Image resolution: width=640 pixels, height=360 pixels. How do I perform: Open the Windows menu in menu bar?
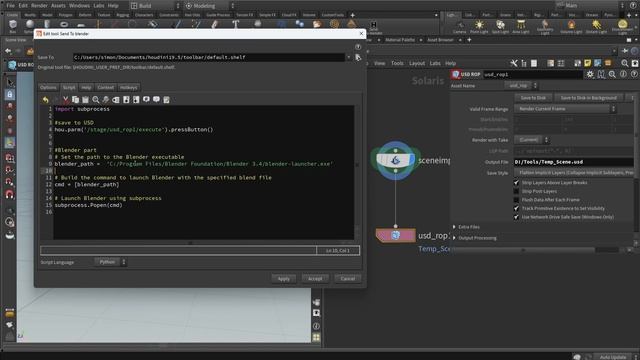(79, 6)
